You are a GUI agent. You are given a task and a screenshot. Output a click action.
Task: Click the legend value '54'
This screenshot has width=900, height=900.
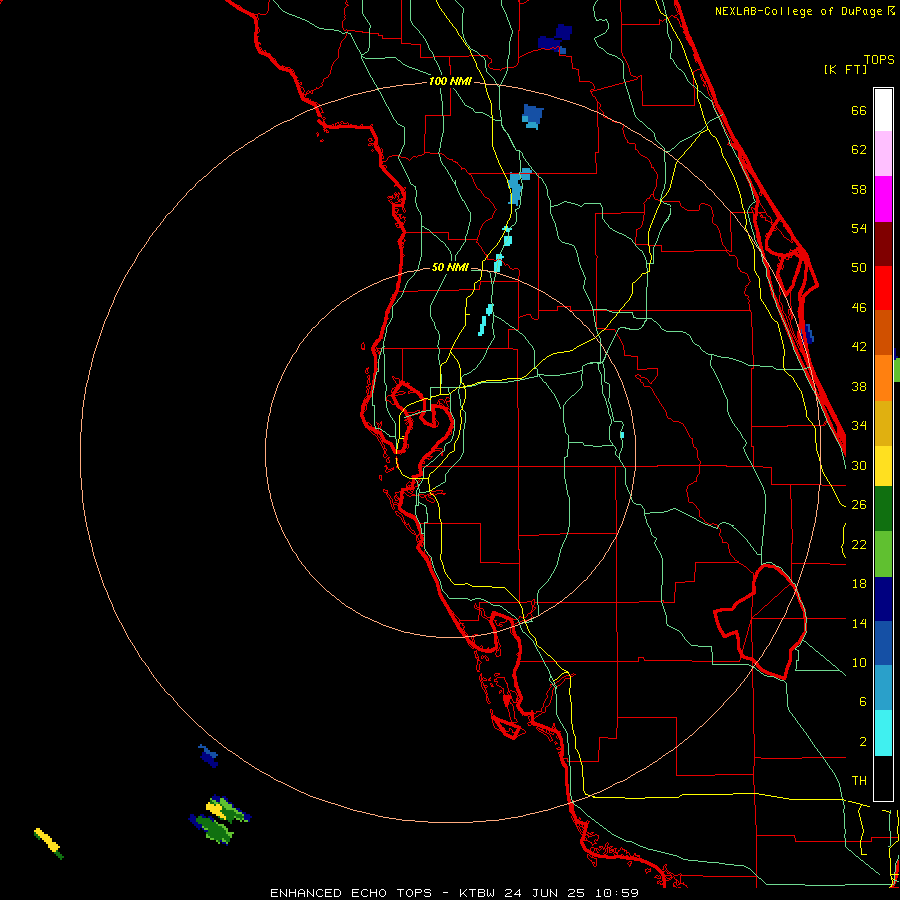859,228
